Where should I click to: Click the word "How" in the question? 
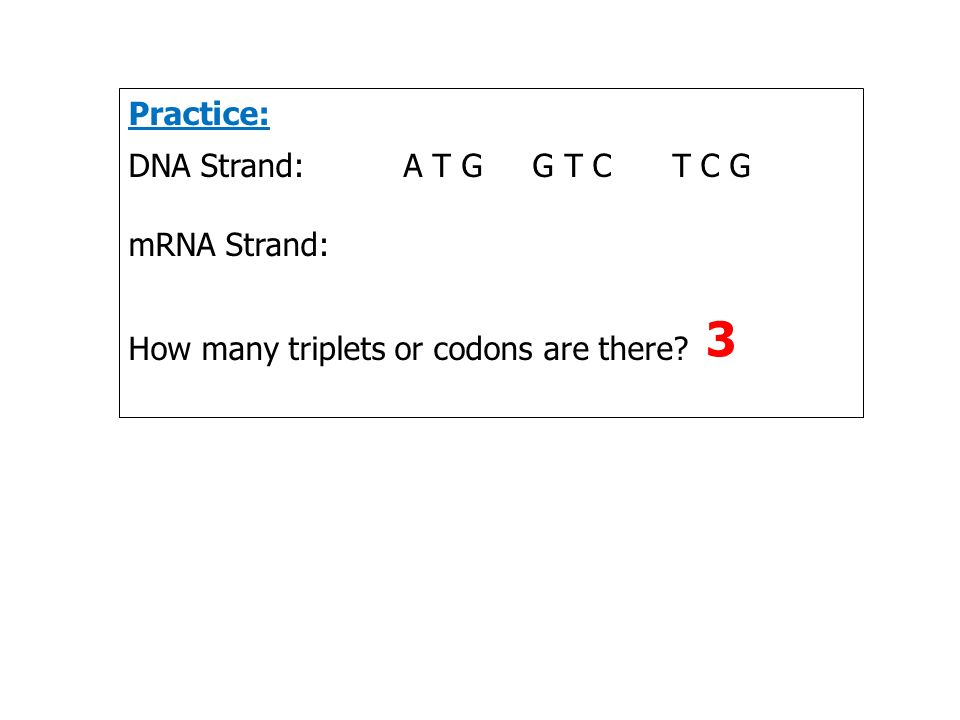click(x=159, y=349)
